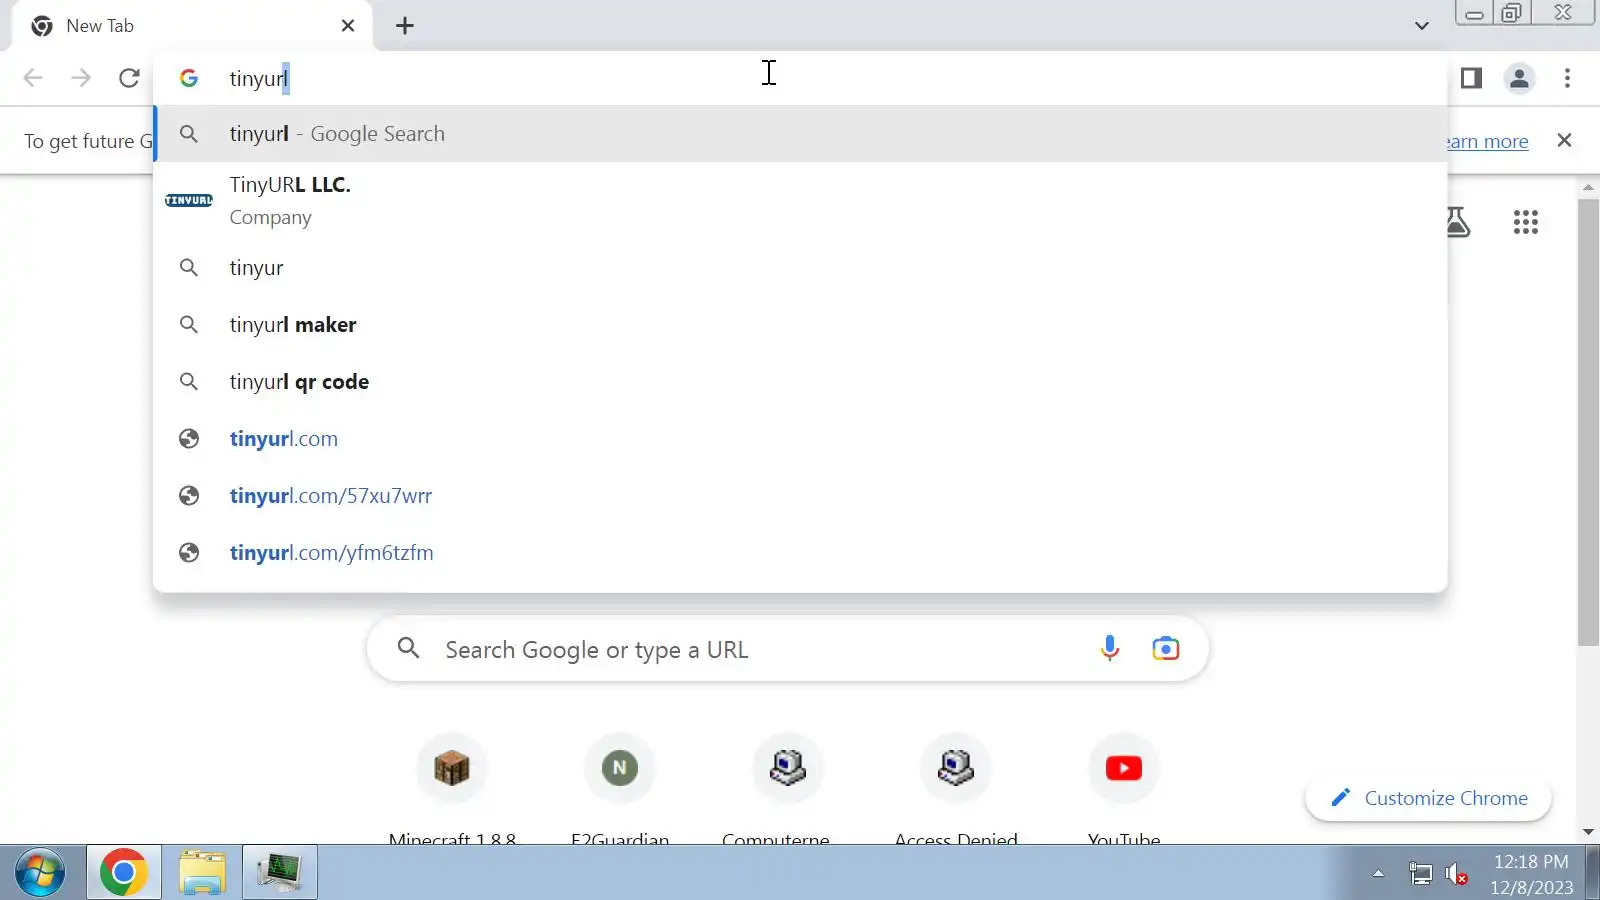This screenshot has height=900, width=1600.
Task: Click the network tray icon
Action: click(1420, 874)
